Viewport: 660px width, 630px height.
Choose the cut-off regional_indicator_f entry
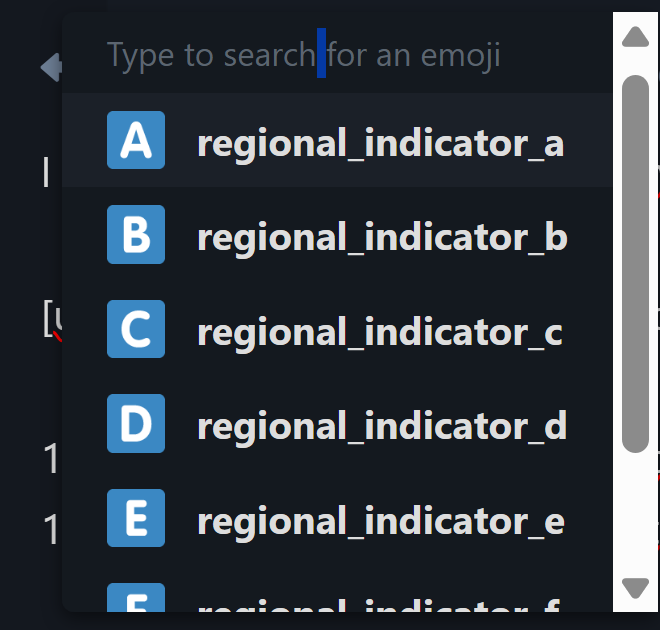(380, 603)
